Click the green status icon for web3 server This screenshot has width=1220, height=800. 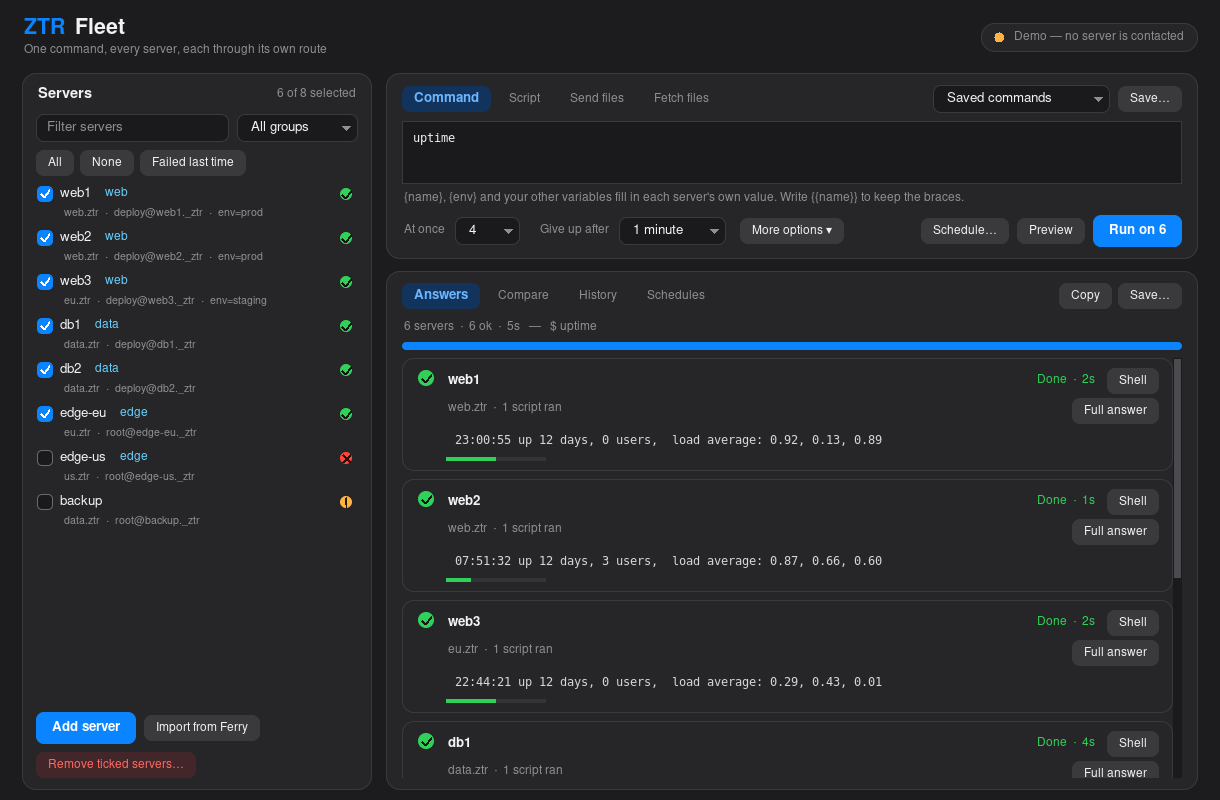point(346,282)
